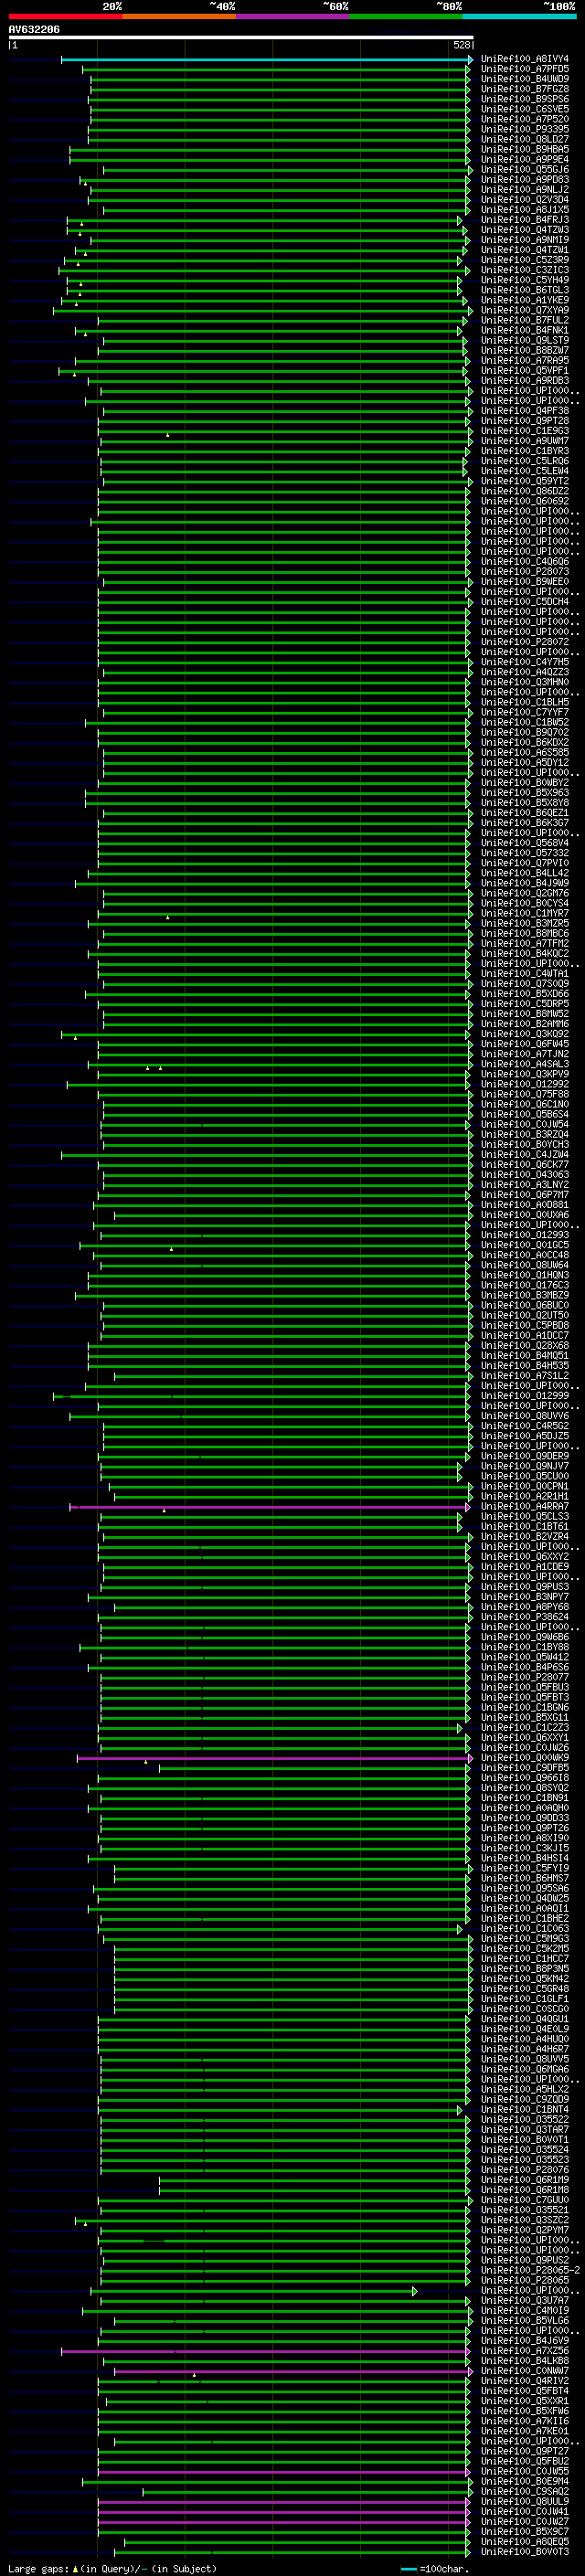This screenshot has height=2576, width=585.
Task: Select label UniRef100_Q7XYA9
Action: tap(525, 310)
